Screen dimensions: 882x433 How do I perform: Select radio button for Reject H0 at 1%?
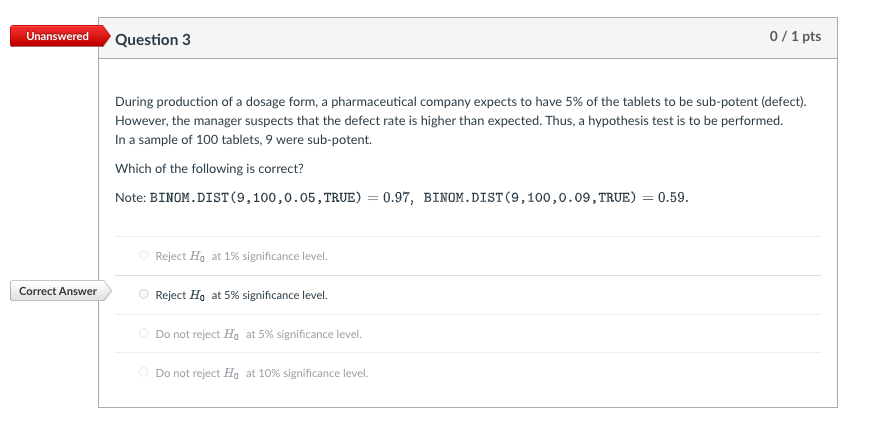point(144,256)
